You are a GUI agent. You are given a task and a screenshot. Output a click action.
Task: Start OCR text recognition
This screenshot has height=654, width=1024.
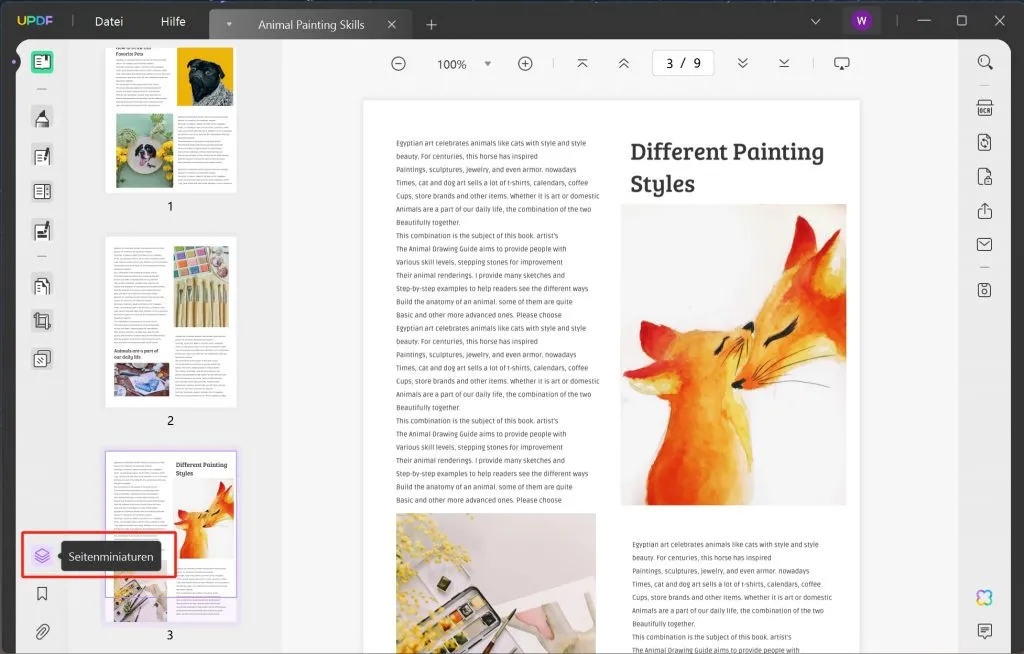click(x=984, y=108)
